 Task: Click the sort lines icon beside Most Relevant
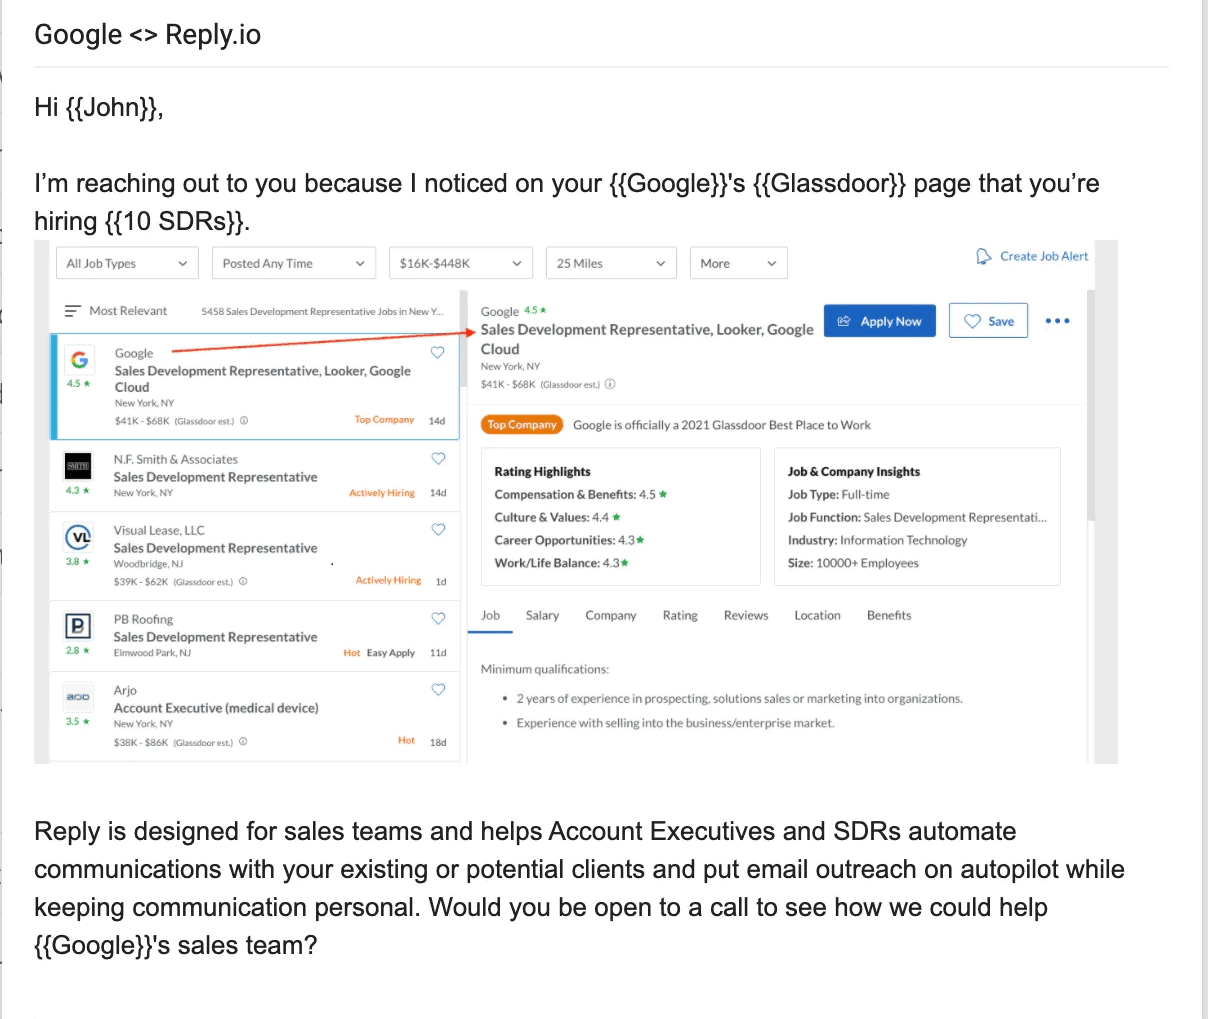(x=72, y=311)
